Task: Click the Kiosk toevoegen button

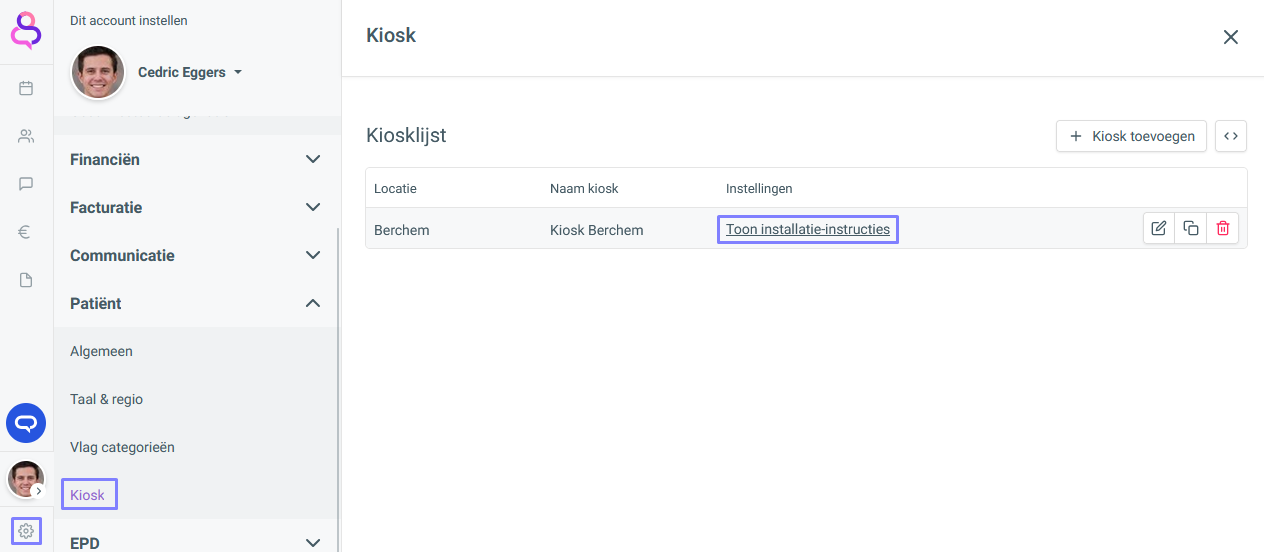Action: pyautogui.click(x=1131, y=136)
